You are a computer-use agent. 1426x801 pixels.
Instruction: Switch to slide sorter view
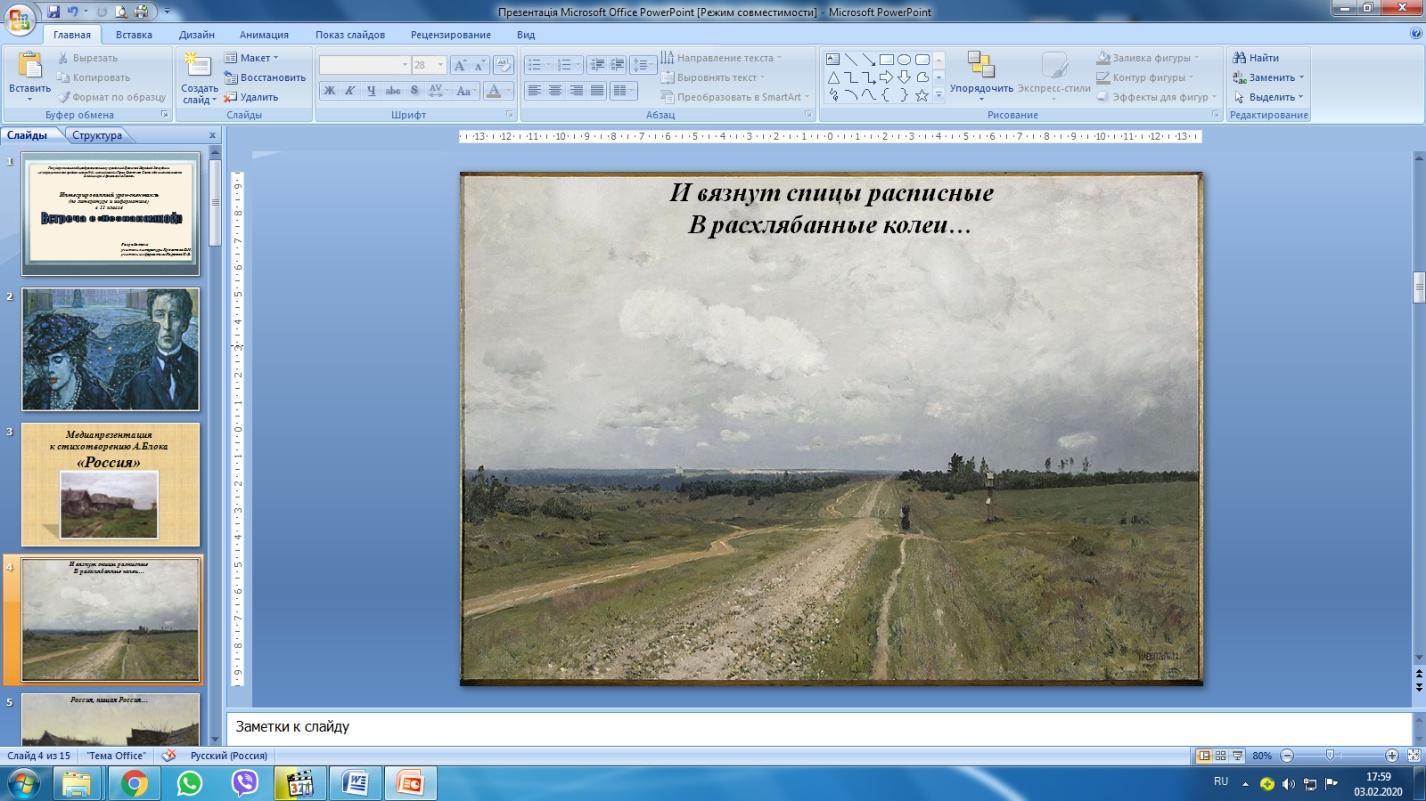pos(1220,755)
